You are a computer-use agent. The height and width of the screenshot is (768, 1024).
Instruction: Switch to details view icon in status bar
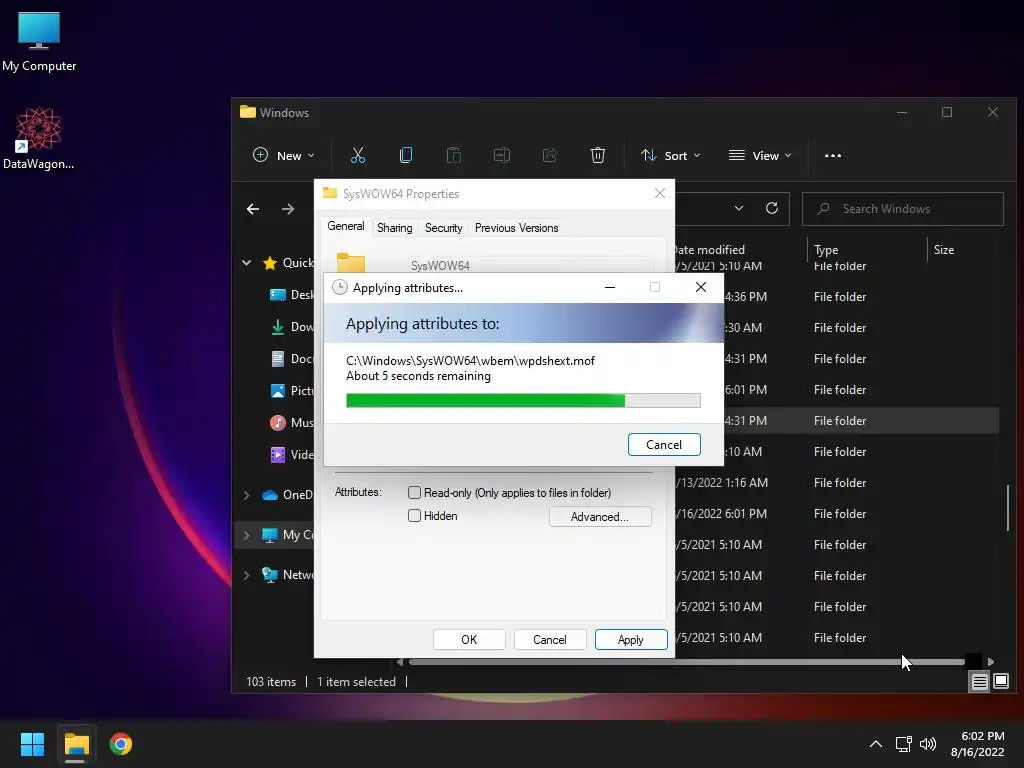point(980,682)
